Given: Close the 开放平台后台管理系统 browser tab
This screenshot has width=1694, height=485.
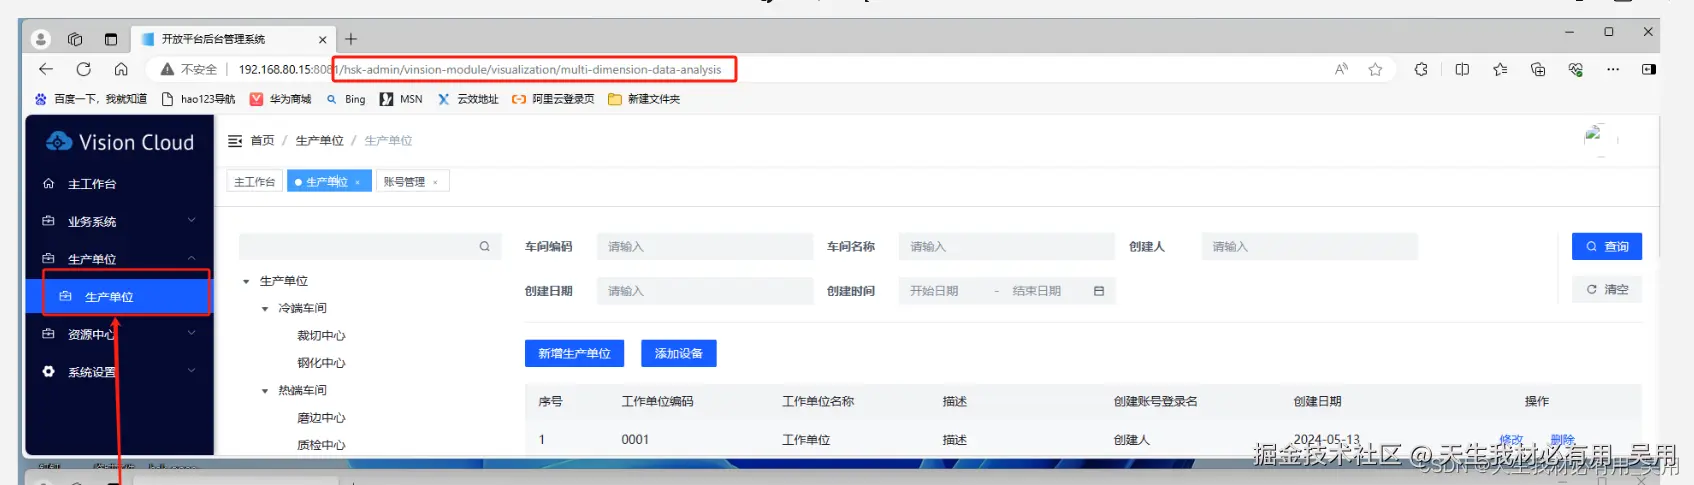Looking at the screenshot, I should tap(322, 40).
